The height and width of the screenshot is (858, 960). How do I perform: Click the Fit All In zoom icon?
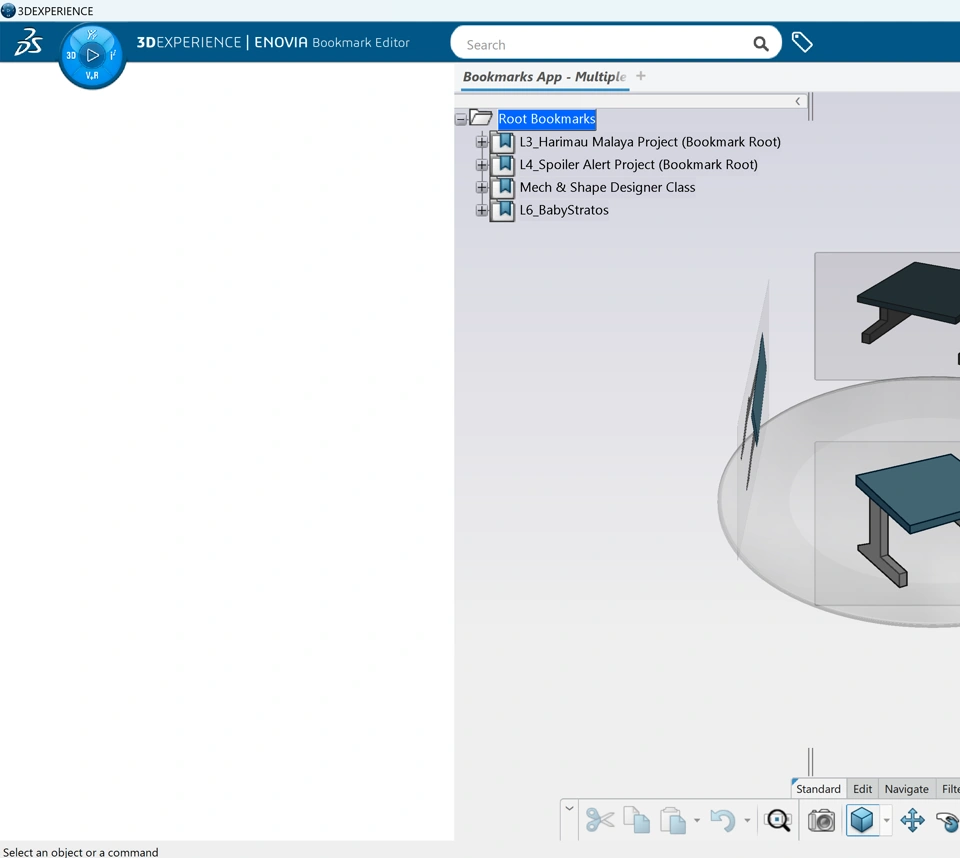click(778, 820)
